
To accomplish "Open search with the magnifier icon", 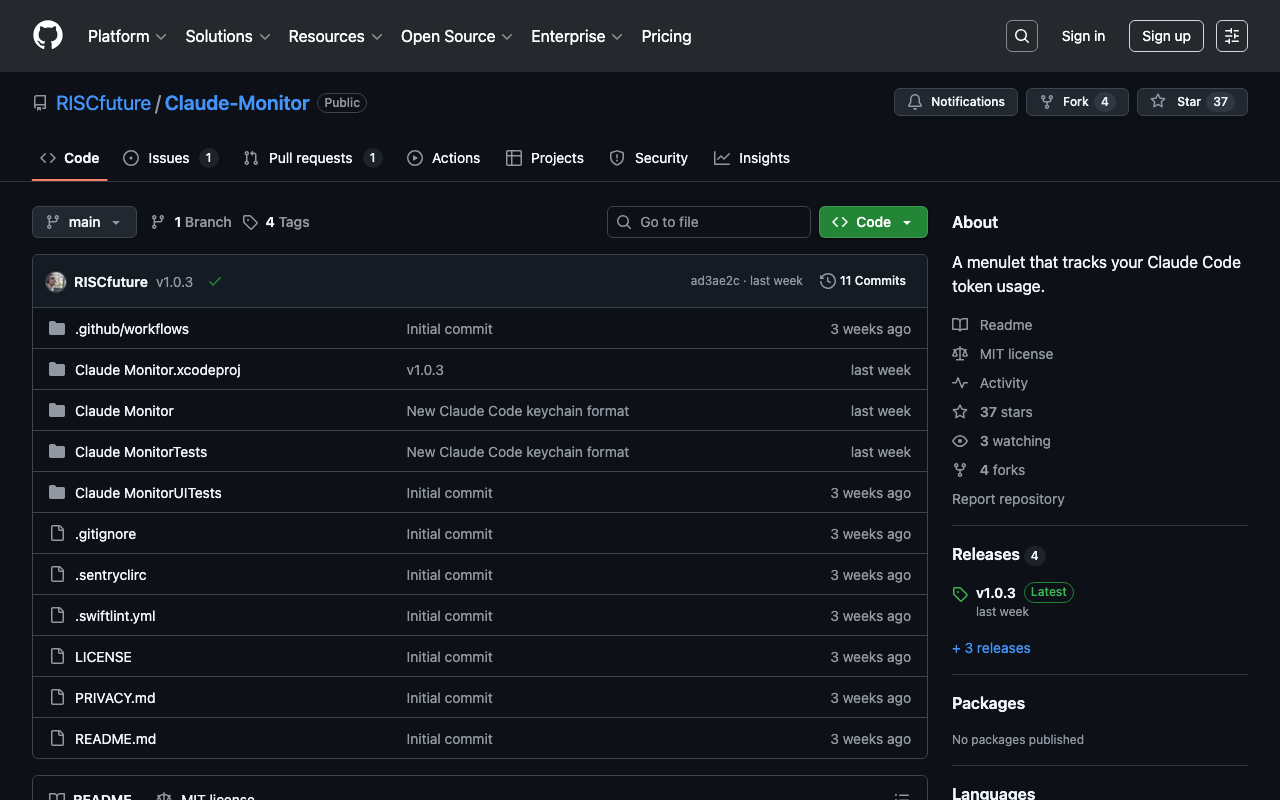I will tap(1021, 36).
